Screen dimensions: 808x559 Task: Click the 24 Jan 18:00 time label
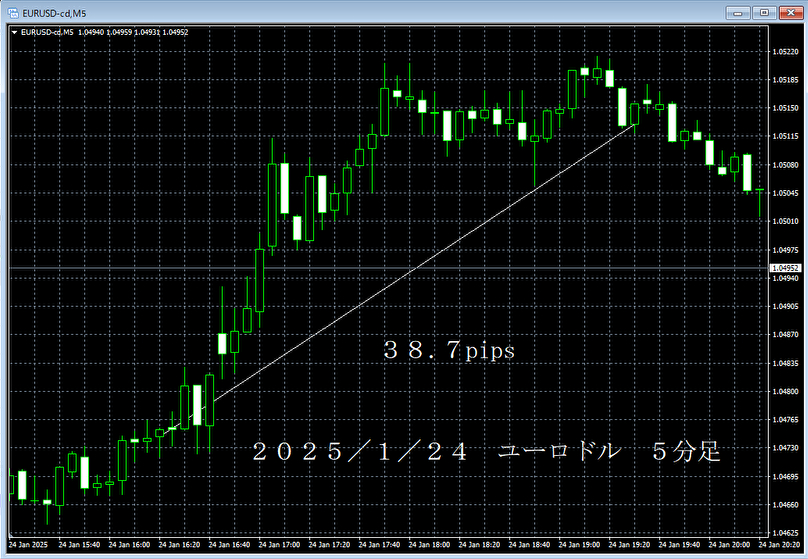pyautogui.click(x=429, y=545)
